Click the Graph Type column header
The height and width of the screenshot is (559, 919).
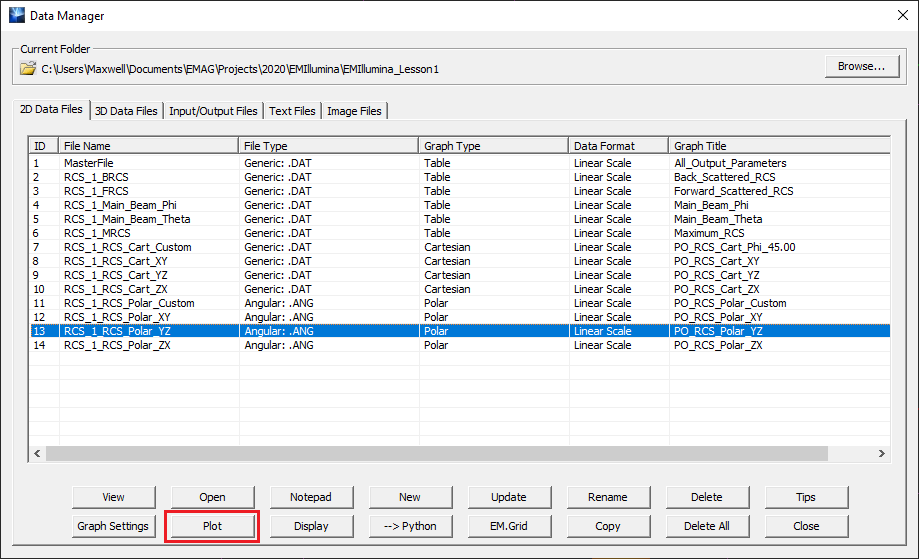tap(493, 146)
